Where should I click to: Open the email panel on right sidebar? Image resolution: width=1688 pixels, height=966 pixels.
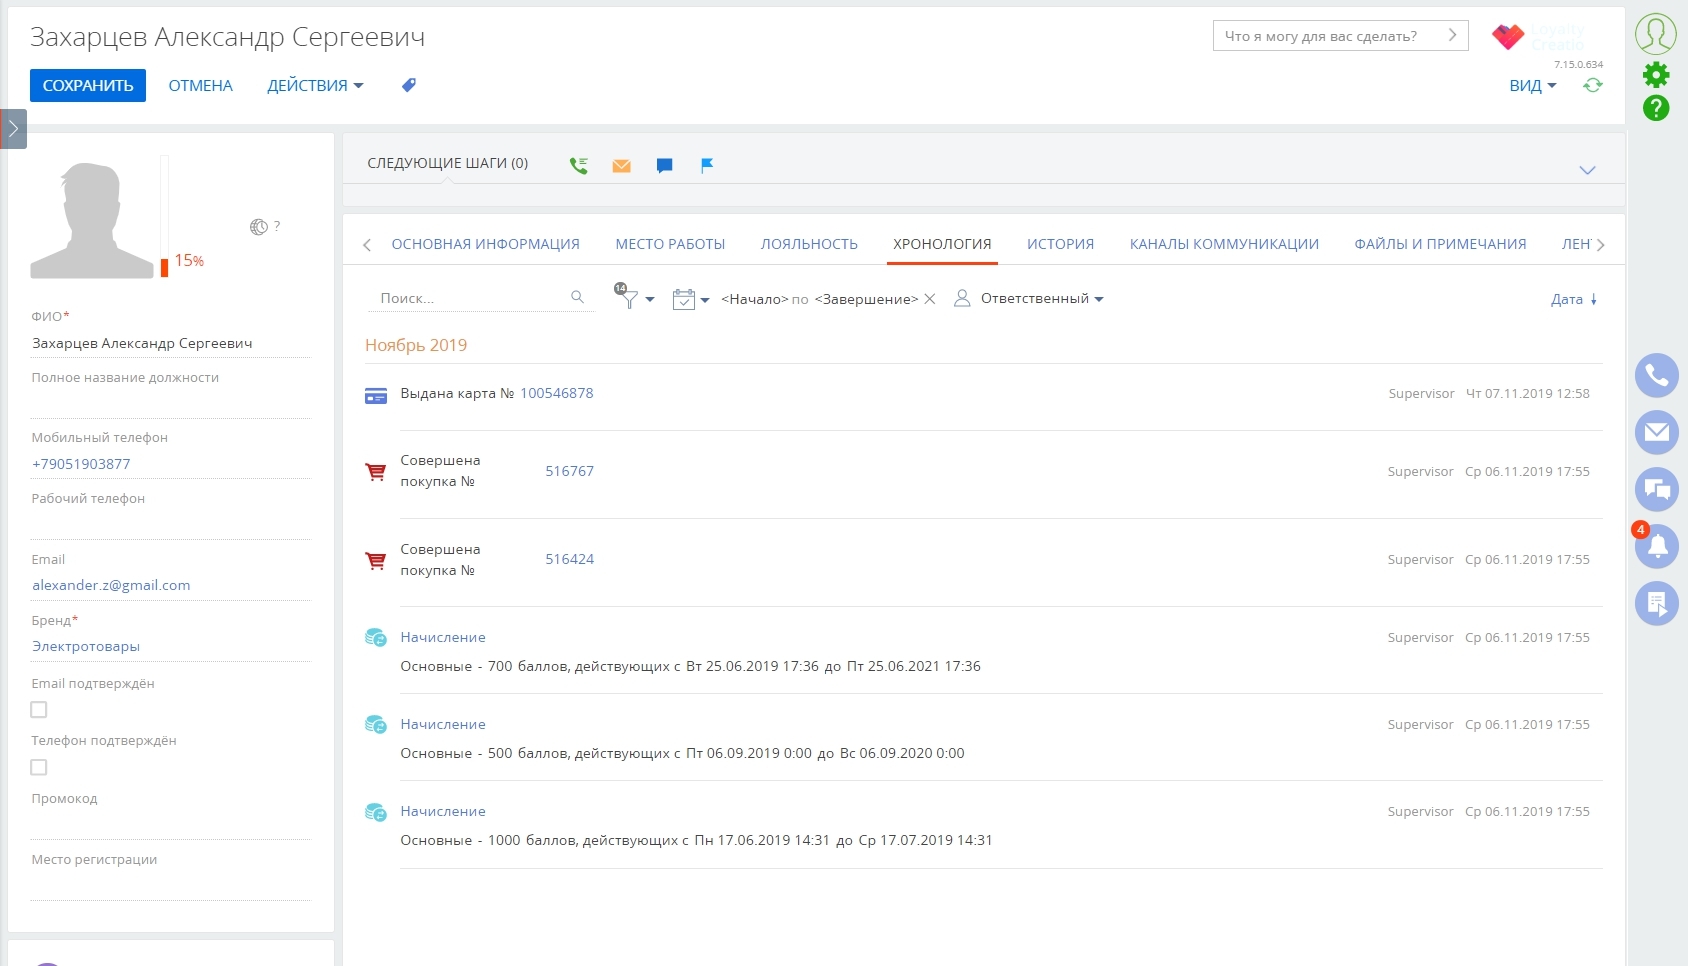(1657, 433)
